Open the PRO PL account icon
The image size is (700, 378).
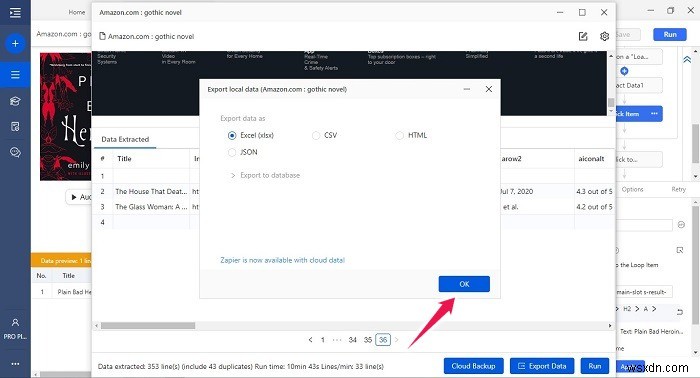tap(15, 329)
